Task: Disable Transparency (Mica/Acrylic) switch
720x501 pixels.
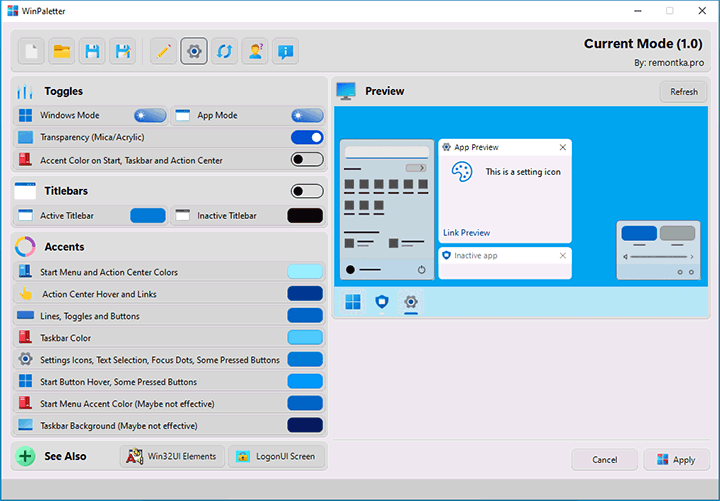Action: (307, 137)
